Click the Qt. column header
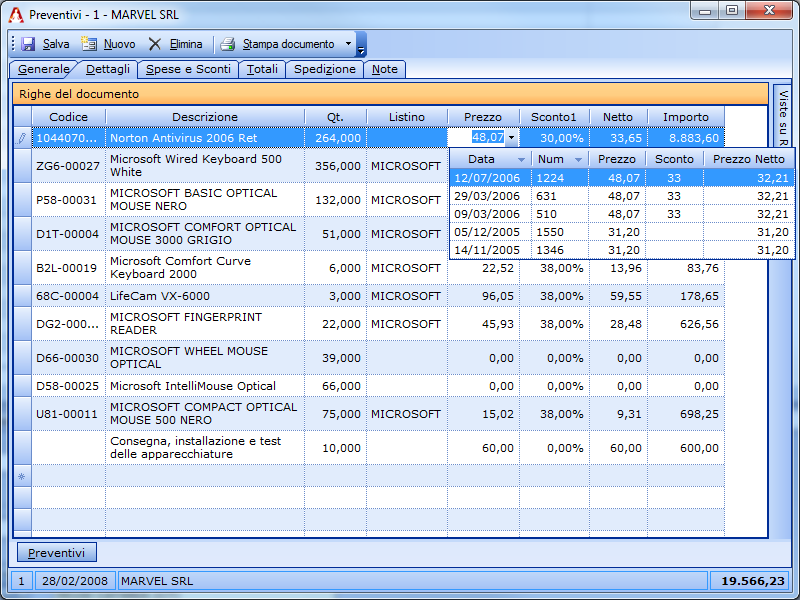The width and height of the screenshot is (800, 600). (x=335, y=117)
